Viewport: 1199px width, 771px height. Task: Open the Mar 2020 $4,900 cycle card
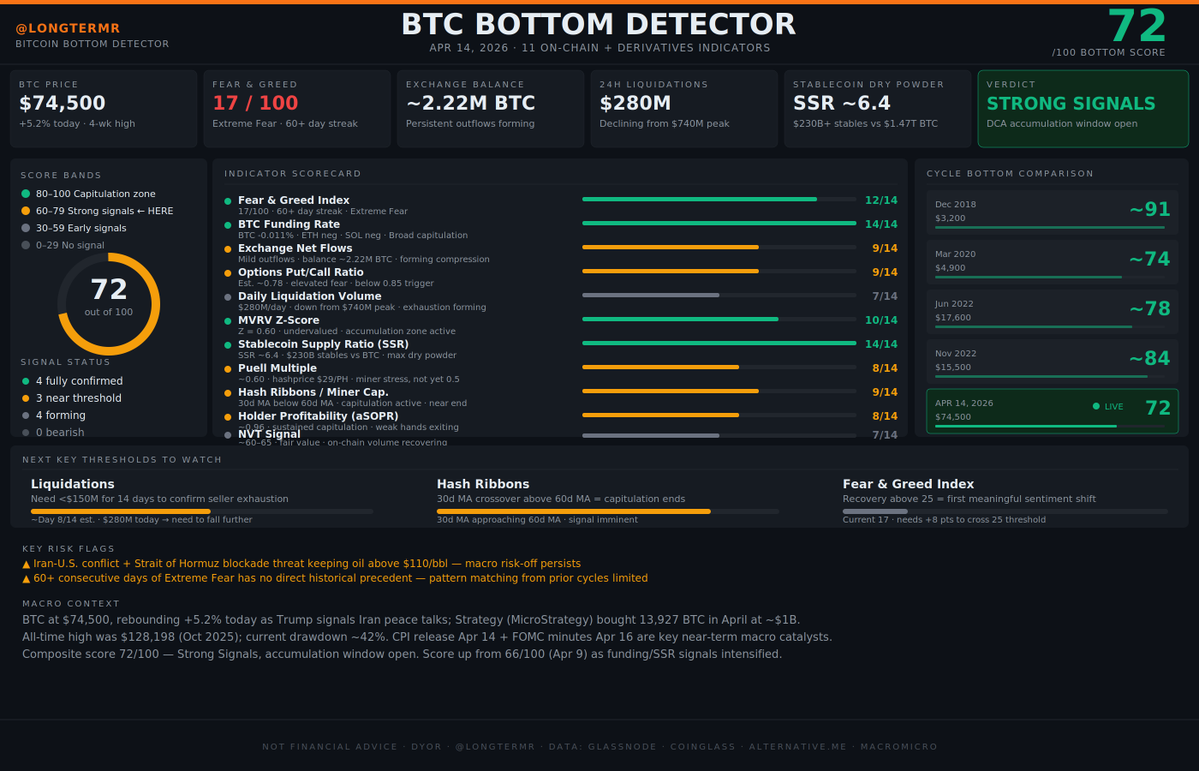coord(1052,261)
